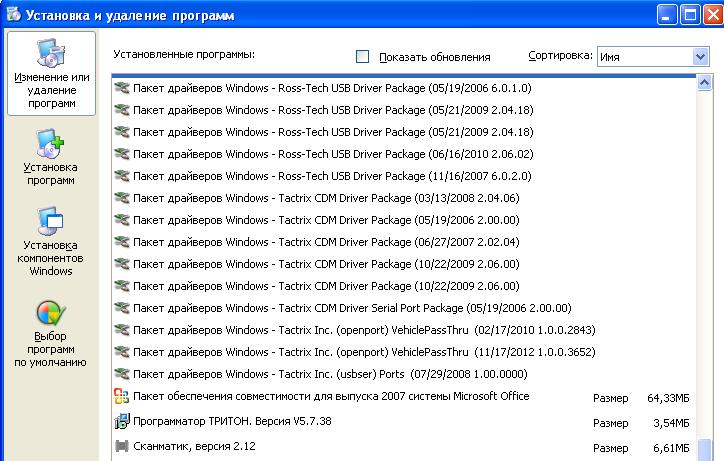Select Tactrix Inc. (usbser) Ports row
Screen dimensions: 724x461
point(404,374)
